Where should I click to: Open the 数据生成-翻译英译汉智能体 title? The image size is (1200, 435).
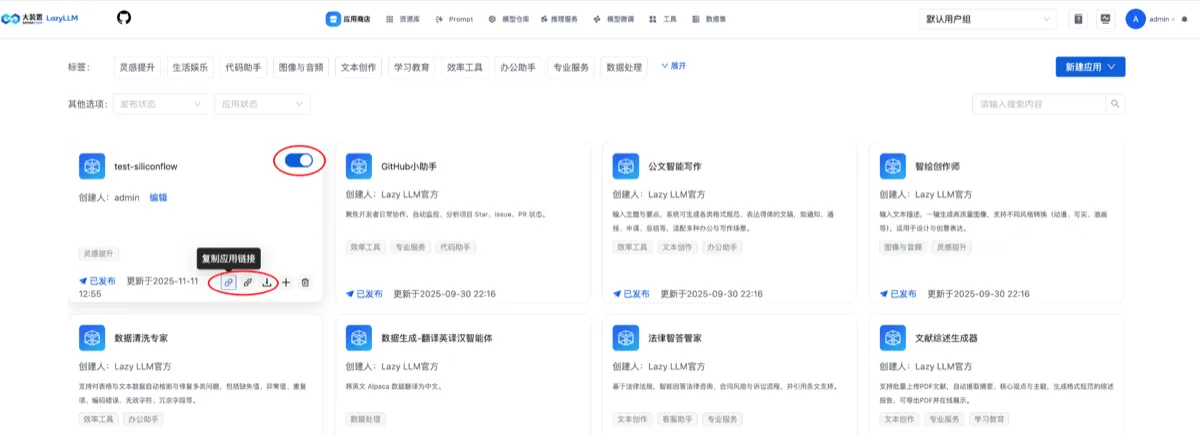(x=437, y=338)
